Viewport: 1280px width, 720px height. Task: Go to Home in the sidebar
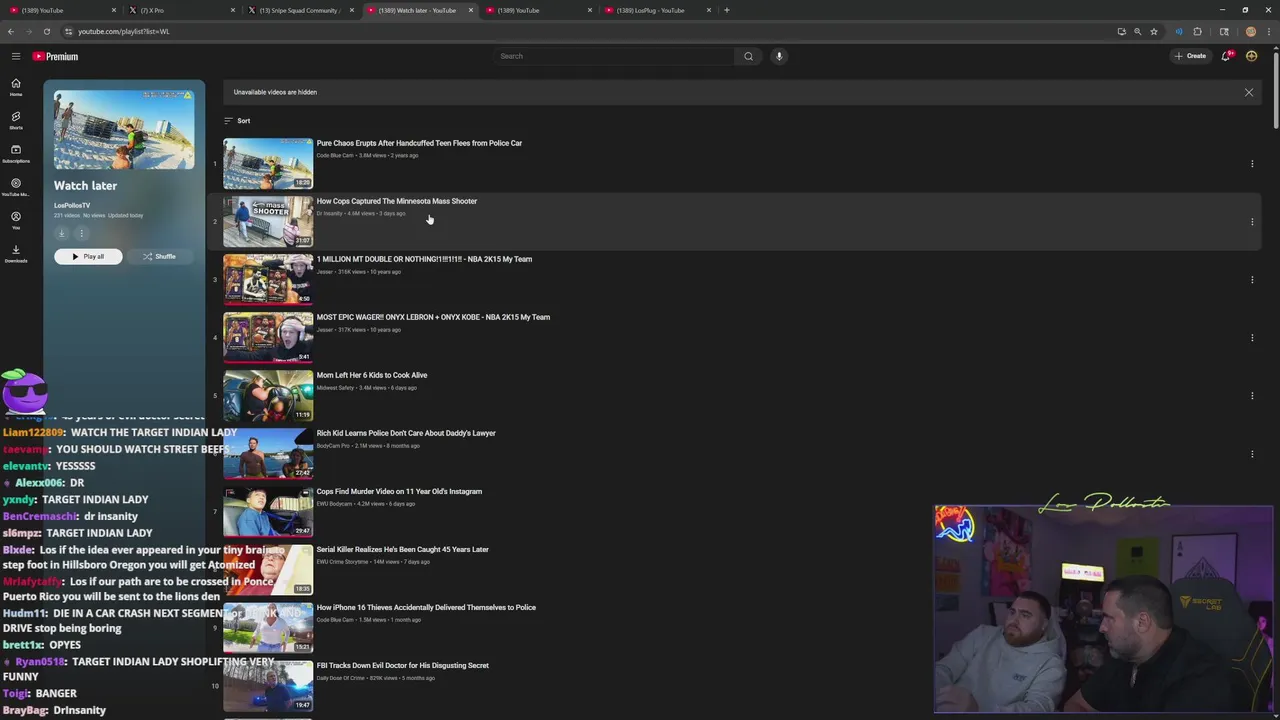point(16,87)
